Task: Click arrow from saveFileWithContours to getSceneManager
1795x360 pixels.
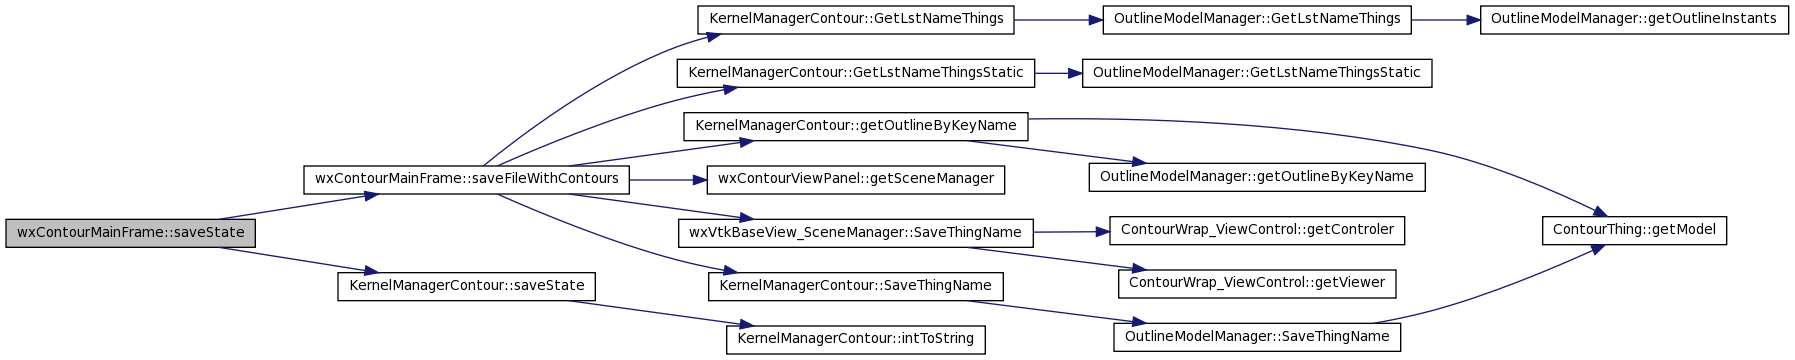Action: point(669,180)
